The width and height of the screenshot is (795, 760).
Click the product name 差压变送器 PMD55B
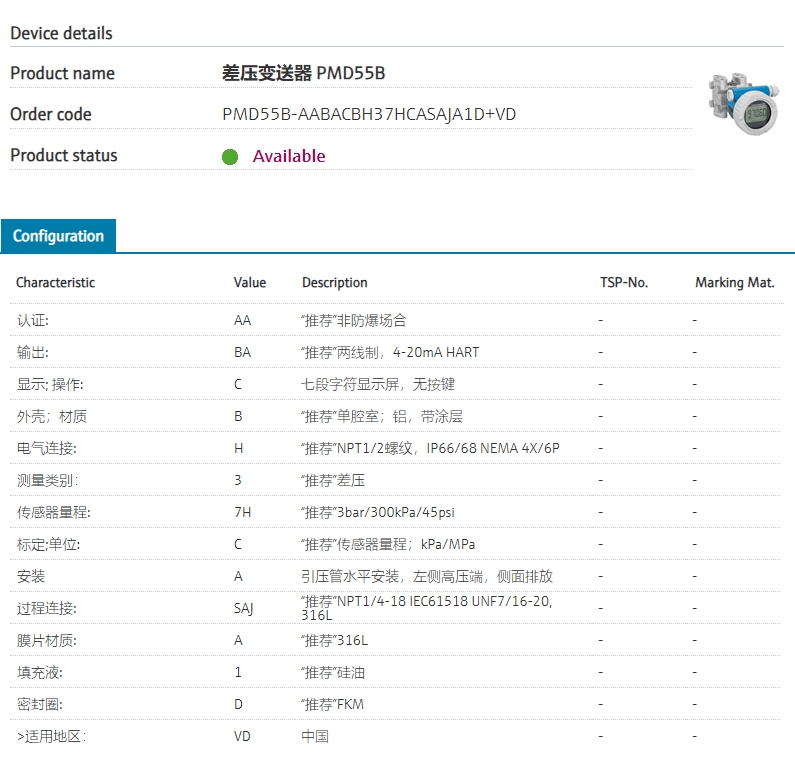click(303, 73)
